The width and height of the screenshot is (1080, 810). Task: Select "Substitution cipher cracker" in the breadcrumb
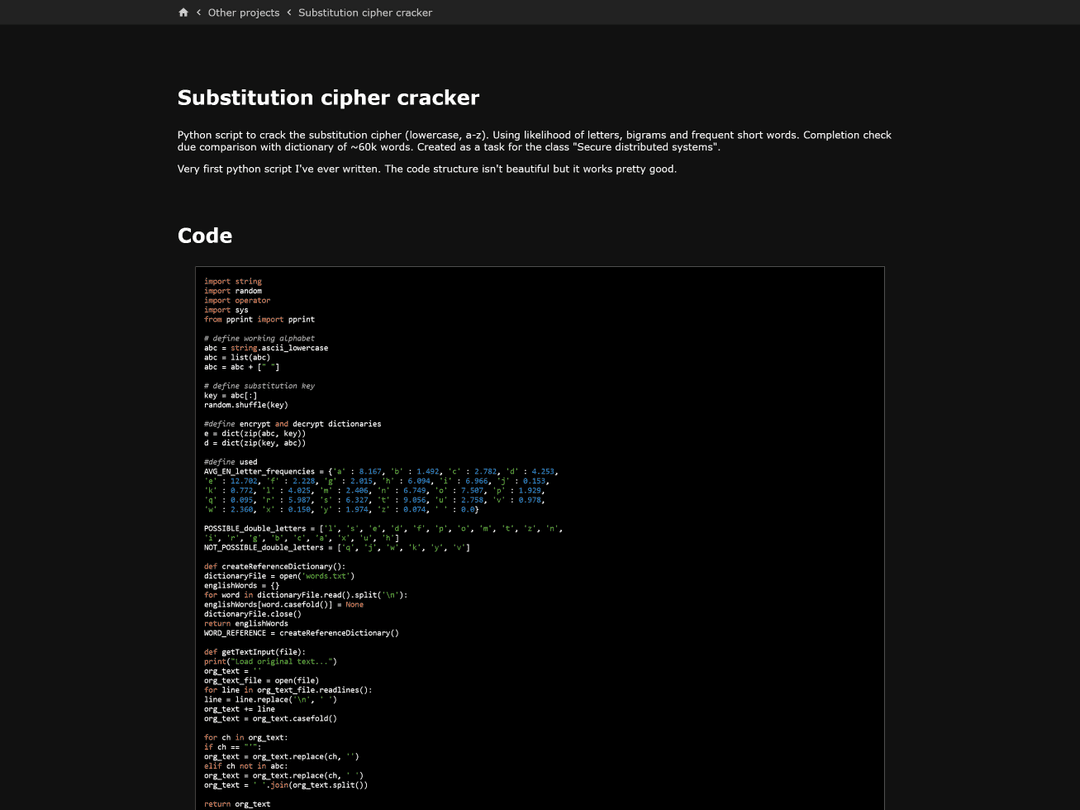click(365, 12)
